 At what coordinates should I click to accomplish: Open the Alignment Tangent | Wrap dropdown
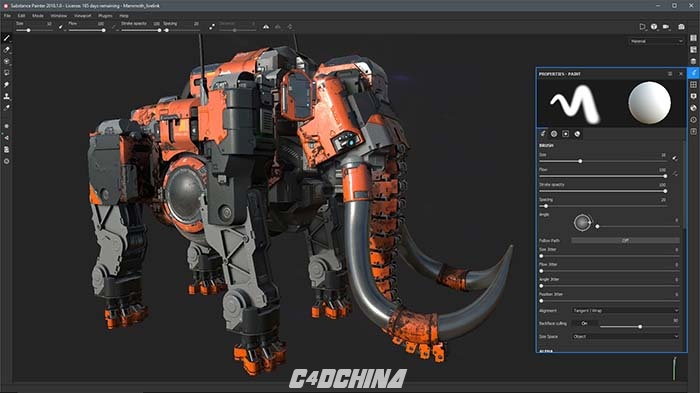click(x=625, y=310)
